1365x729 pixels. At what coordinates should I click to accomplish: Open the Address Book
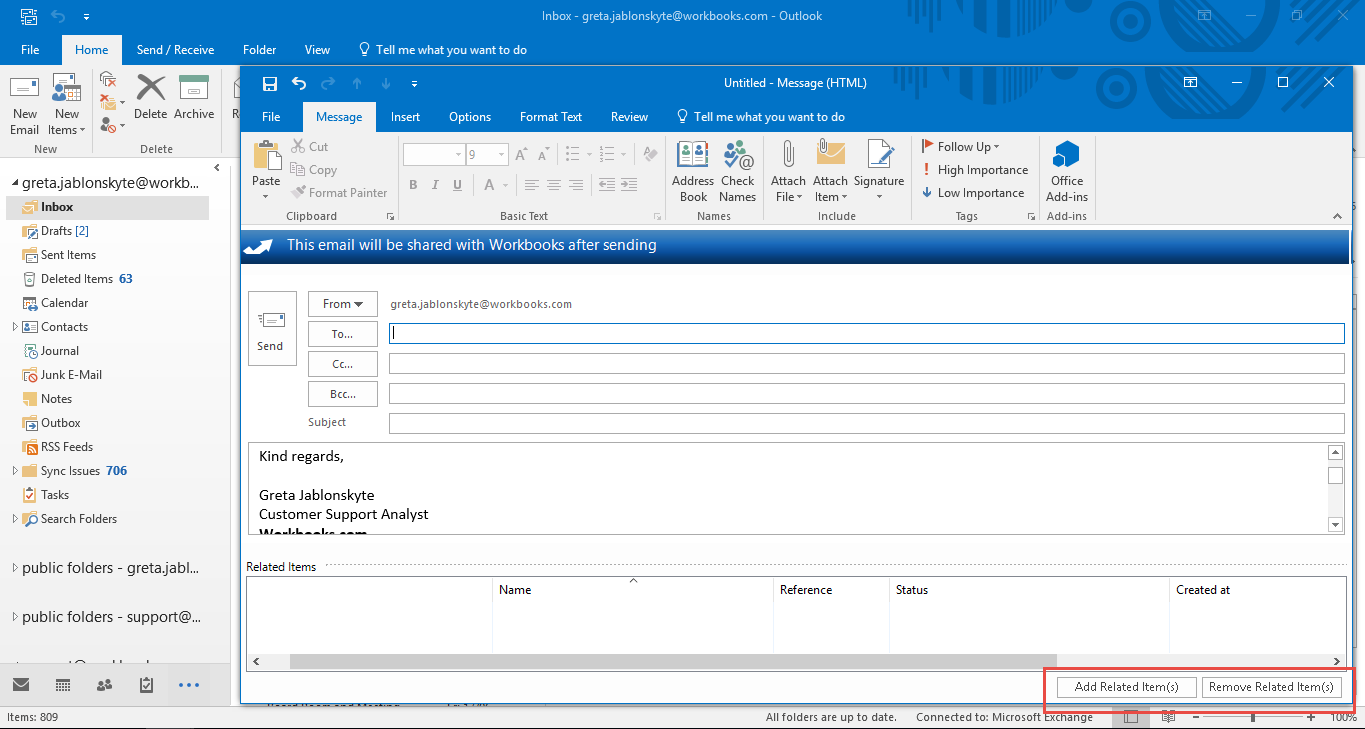coord(693,171)
